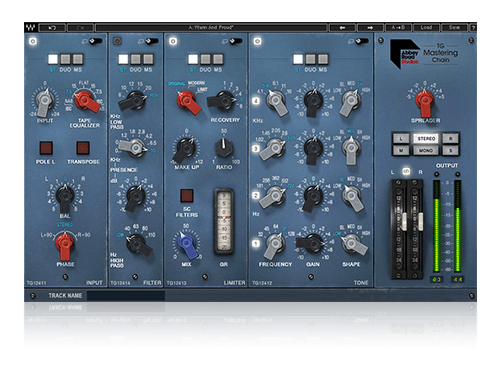Select tone band 4 number button

pyautogui.click(x=256, y=100)
